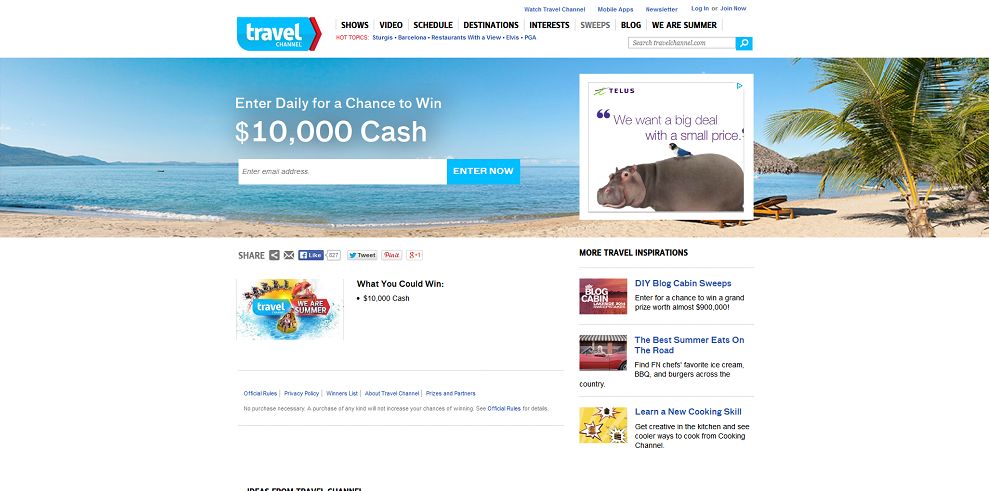This screenshot has height=491, width=989.
Task: Click the Winners List link
Action: pos(342,393)
